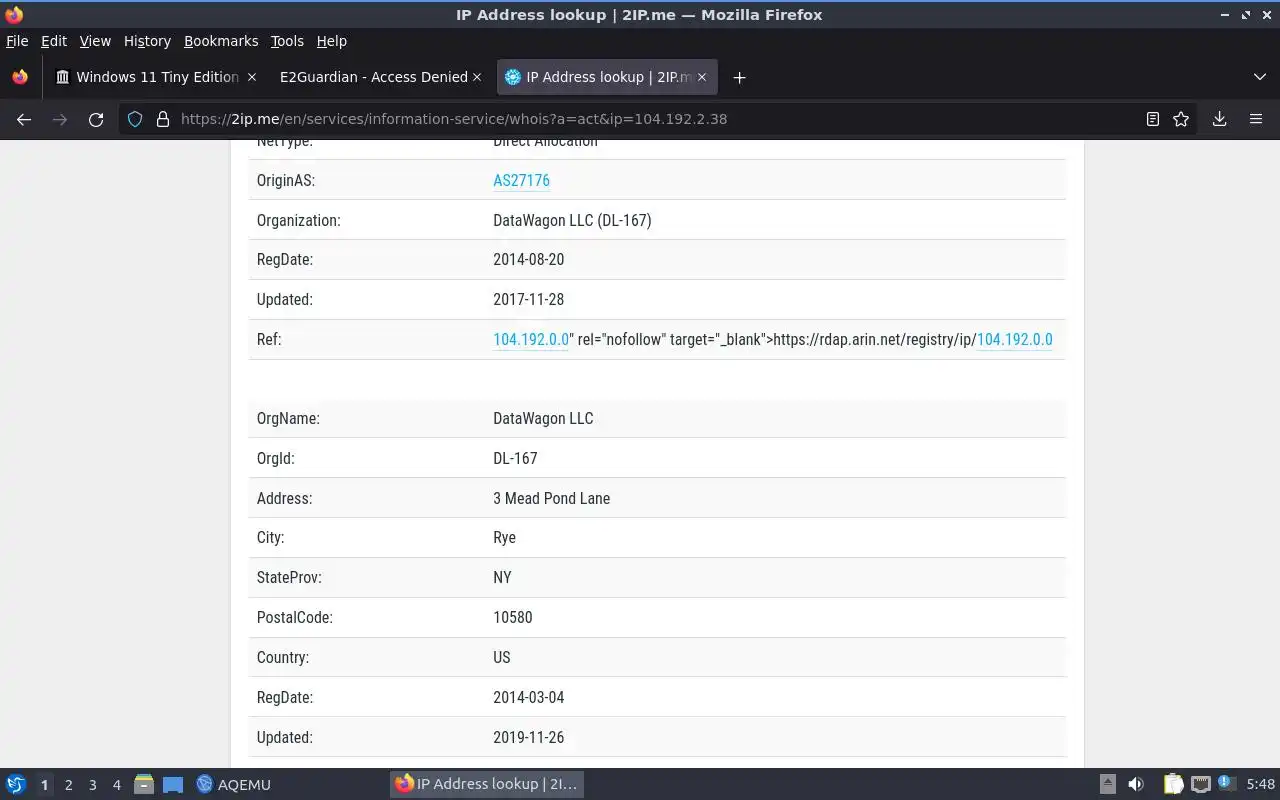Click the update notification tray icon
The width and height of the screenshot is (1280, 800).
[x=1227, y=783]
